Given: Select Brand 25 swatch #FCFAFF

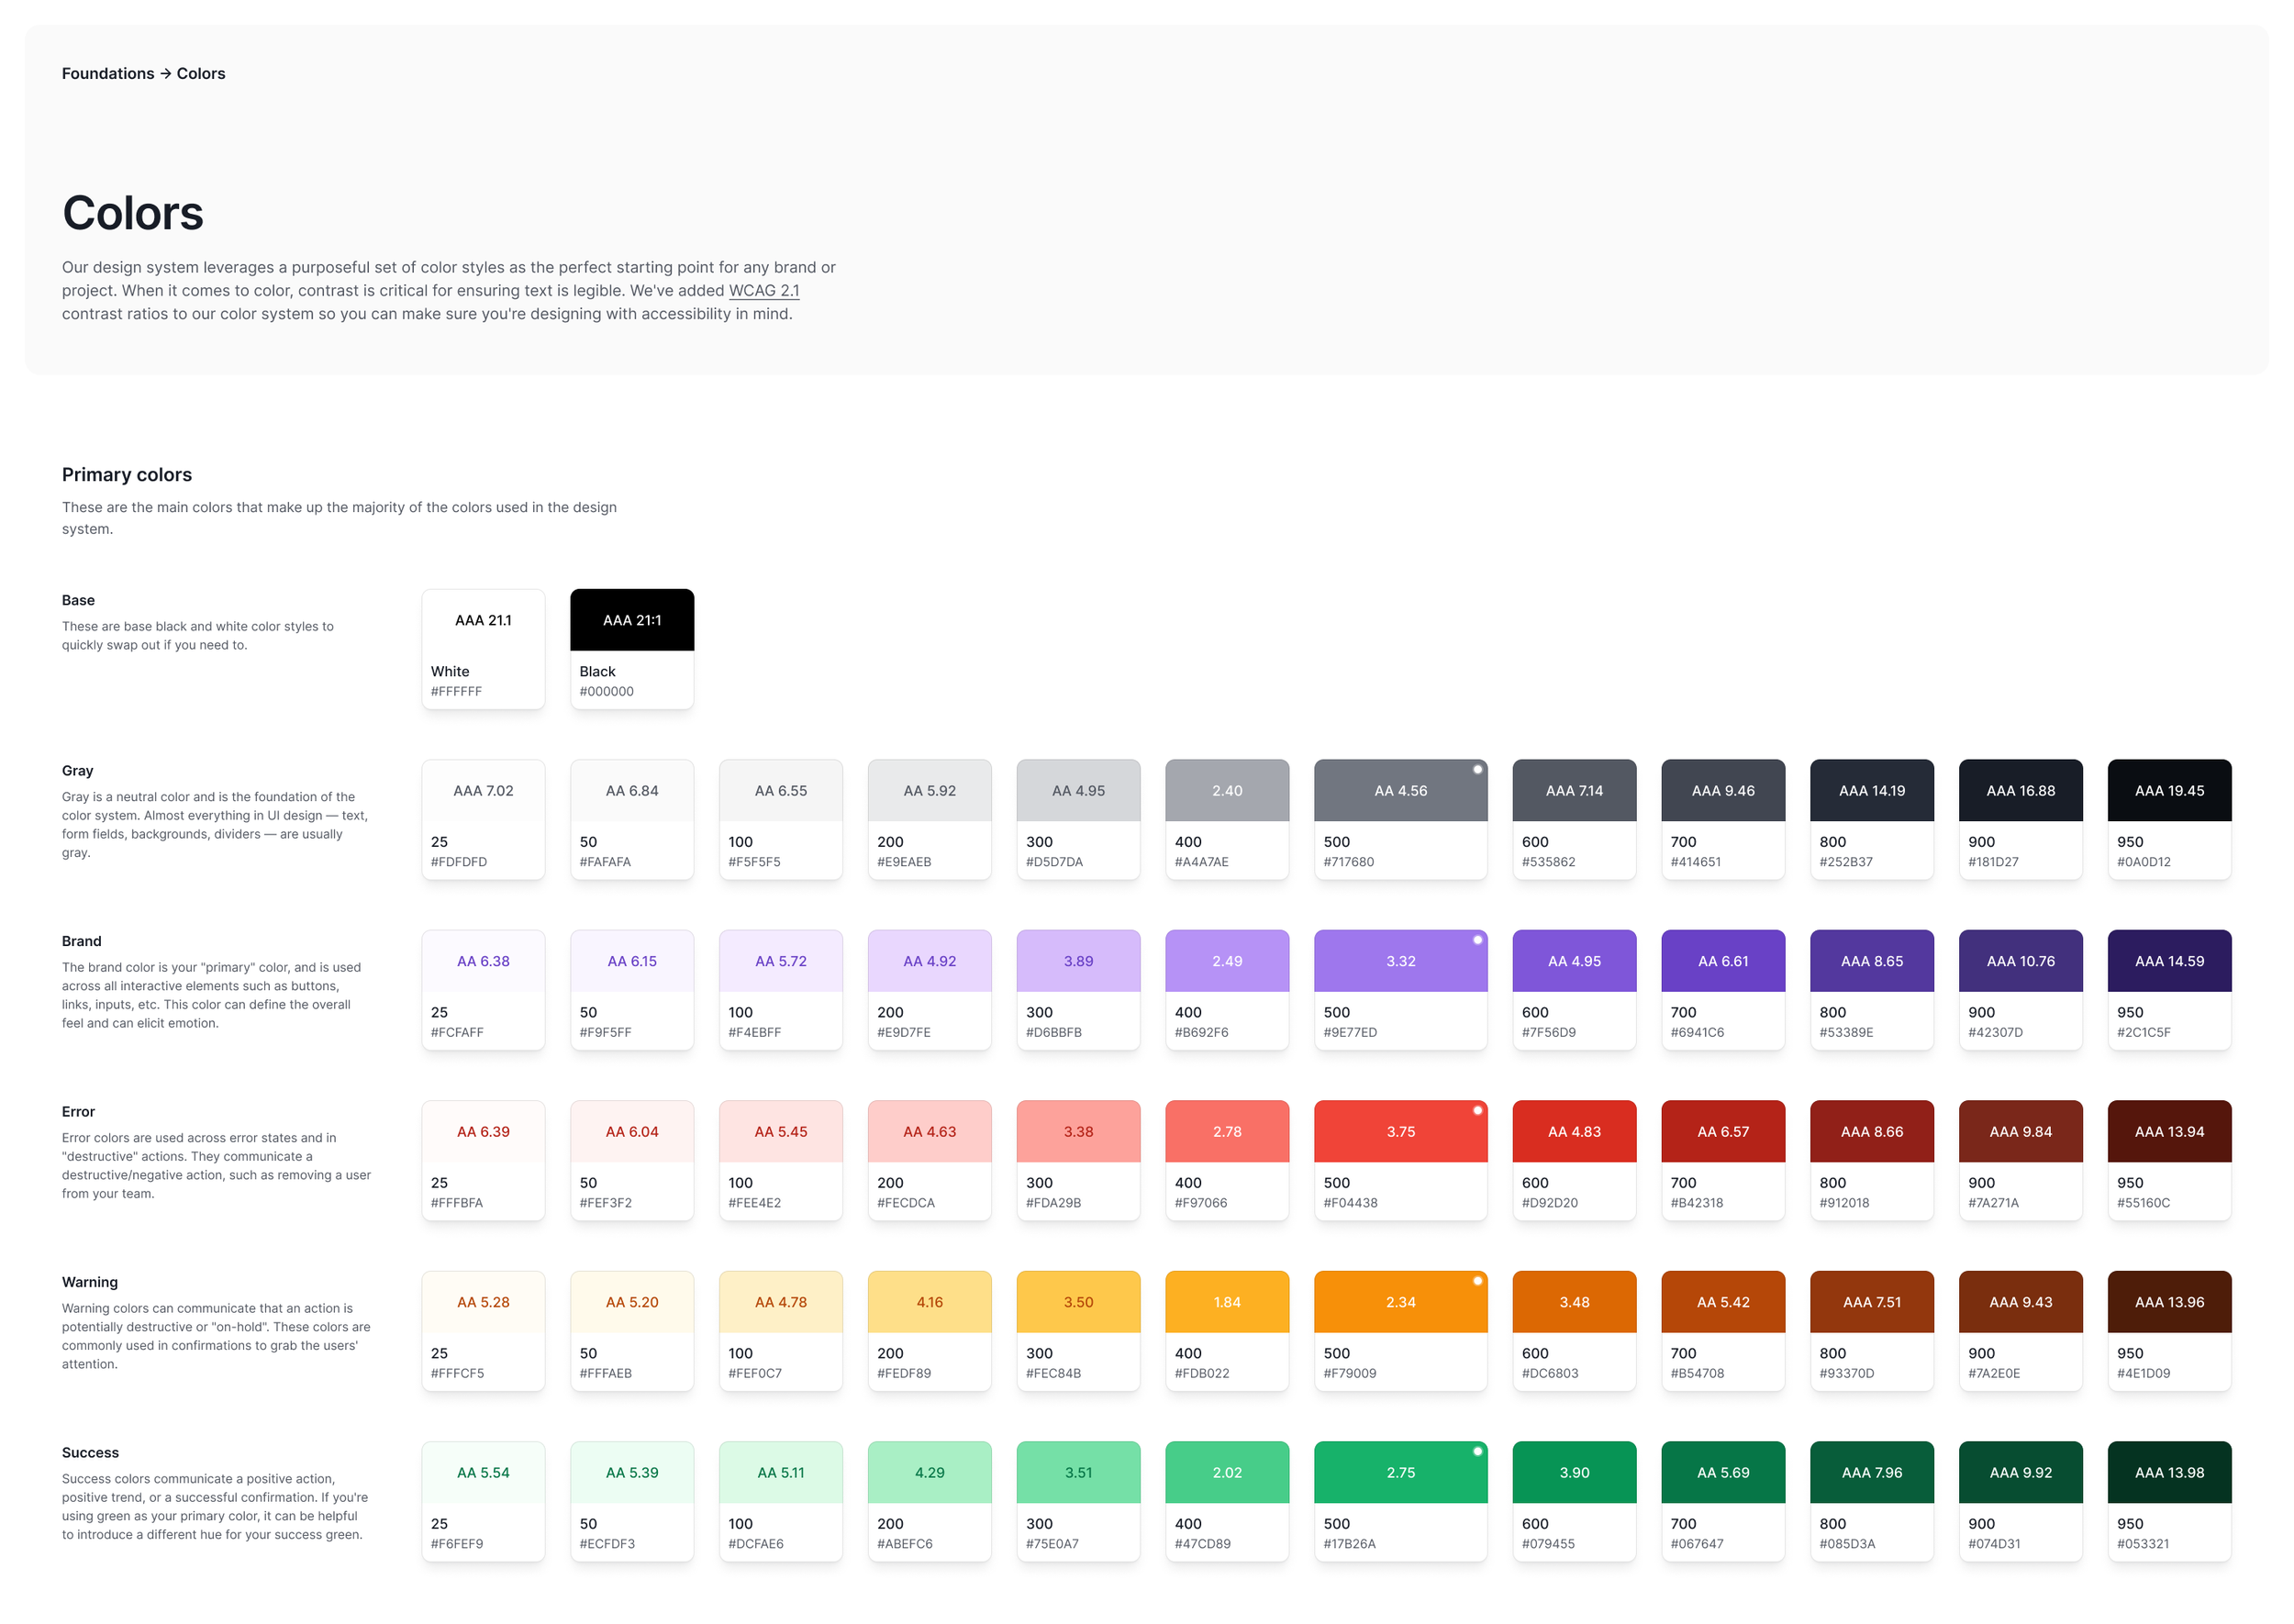Looking at the screenshot, I should pyautogui.click(x=483, y=989).
